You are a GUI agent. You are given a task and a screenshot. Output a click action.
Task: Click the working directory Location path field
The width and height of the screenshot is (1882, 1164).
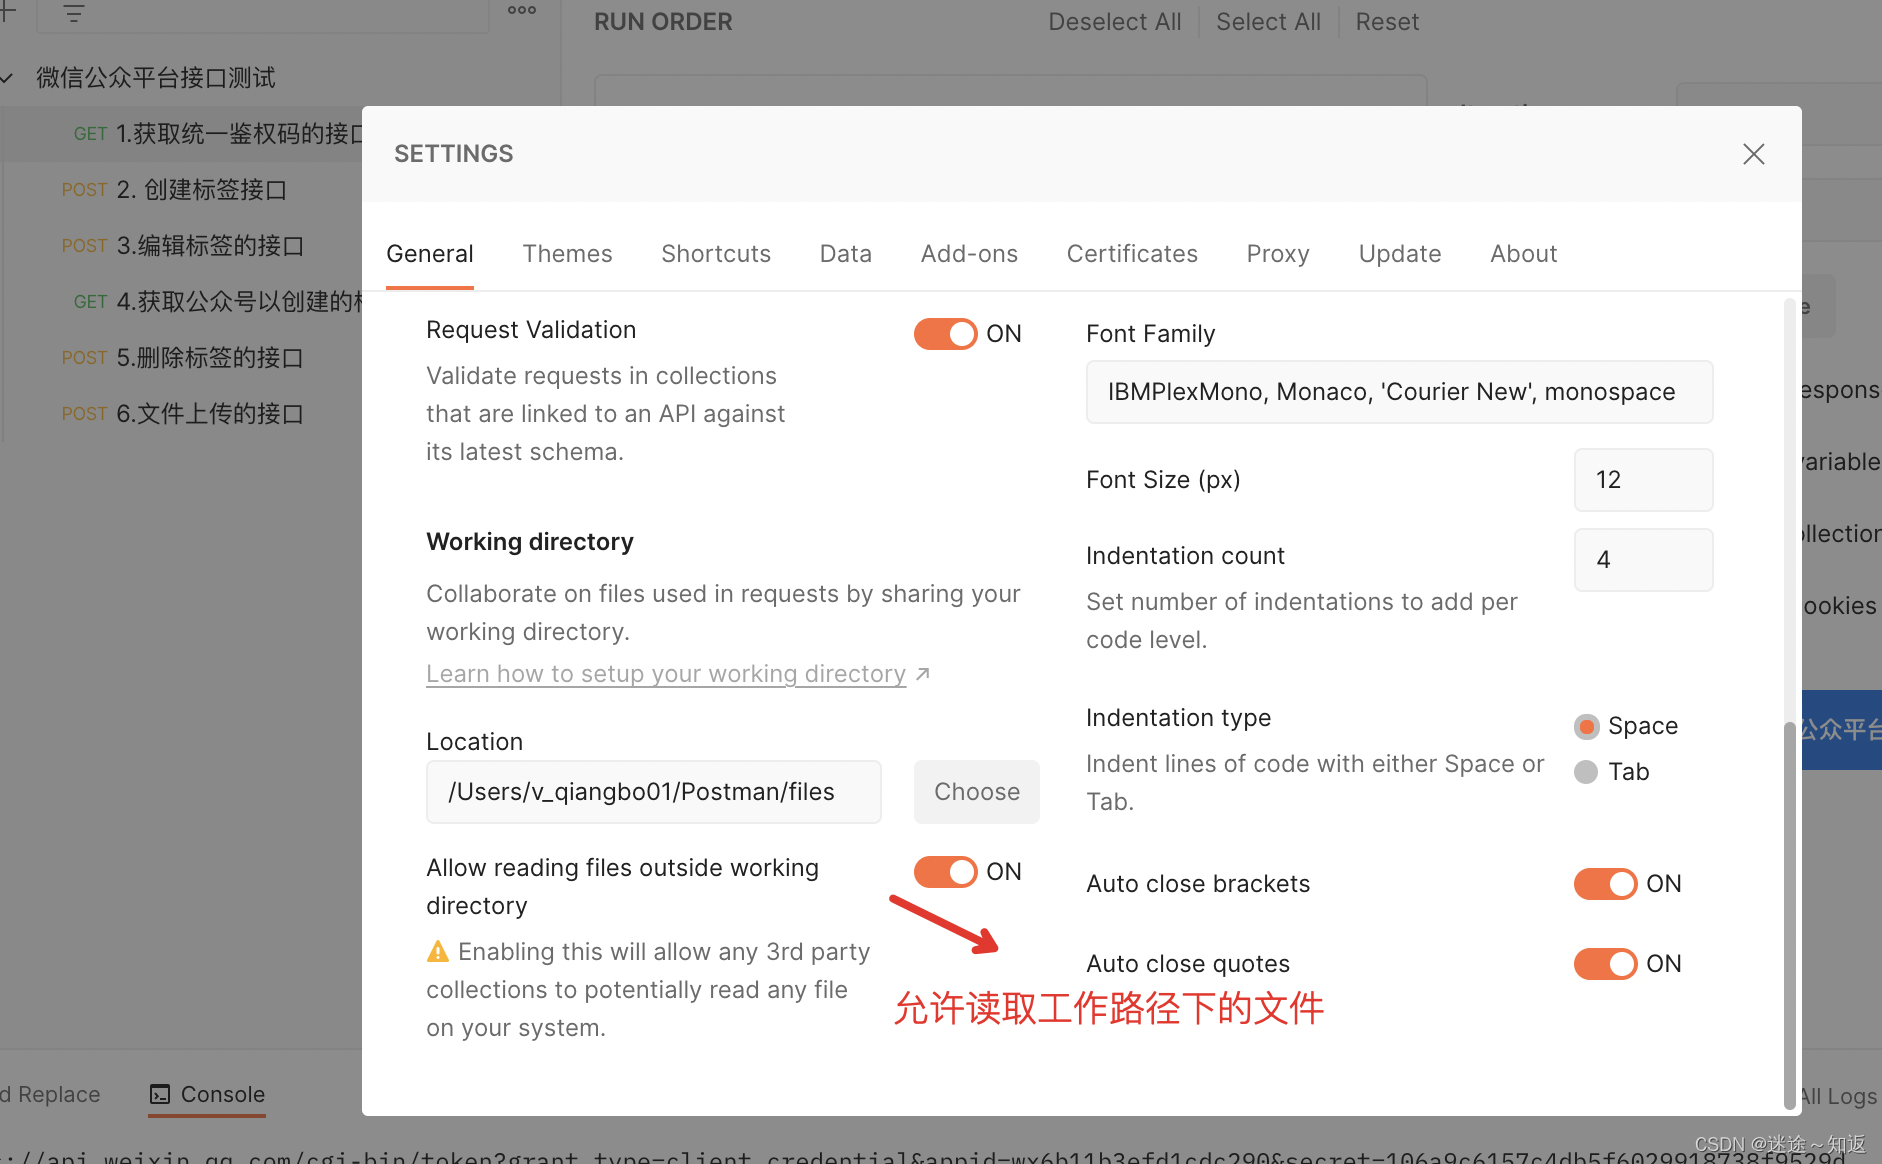pos(653,792)
